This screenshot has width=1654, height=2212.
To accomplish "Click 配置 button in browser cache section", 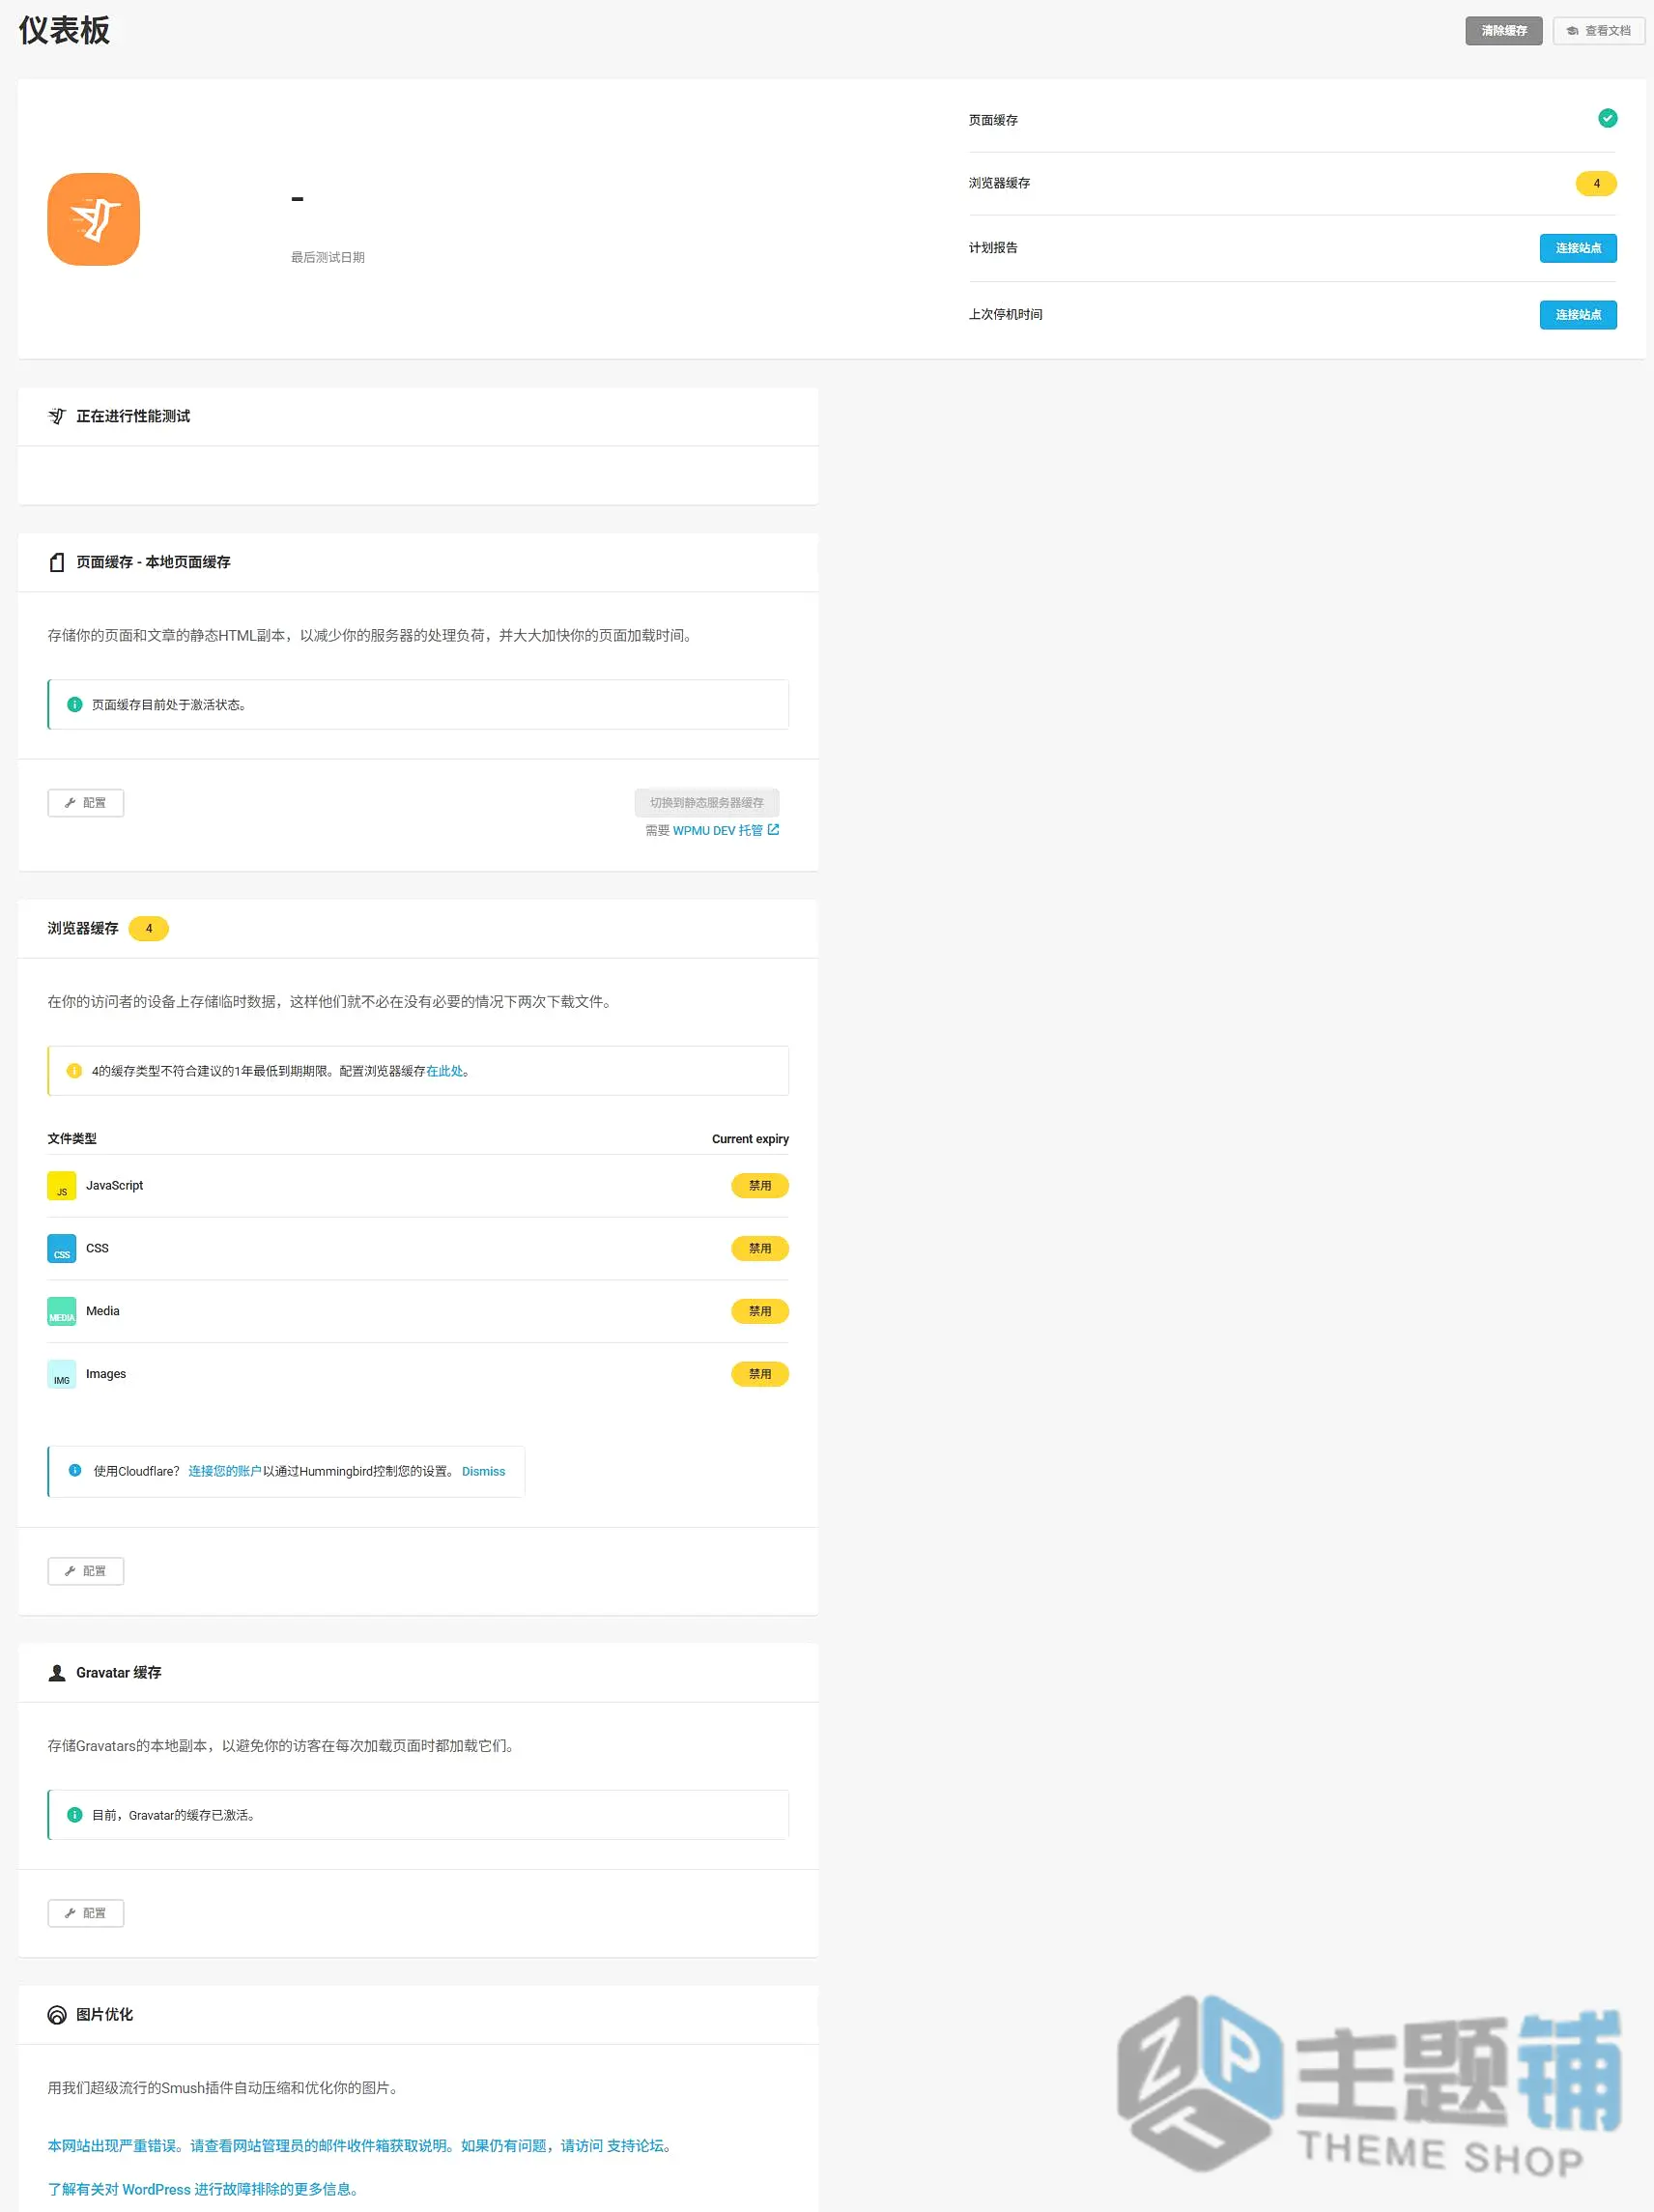I will (x=86, y=1570).
